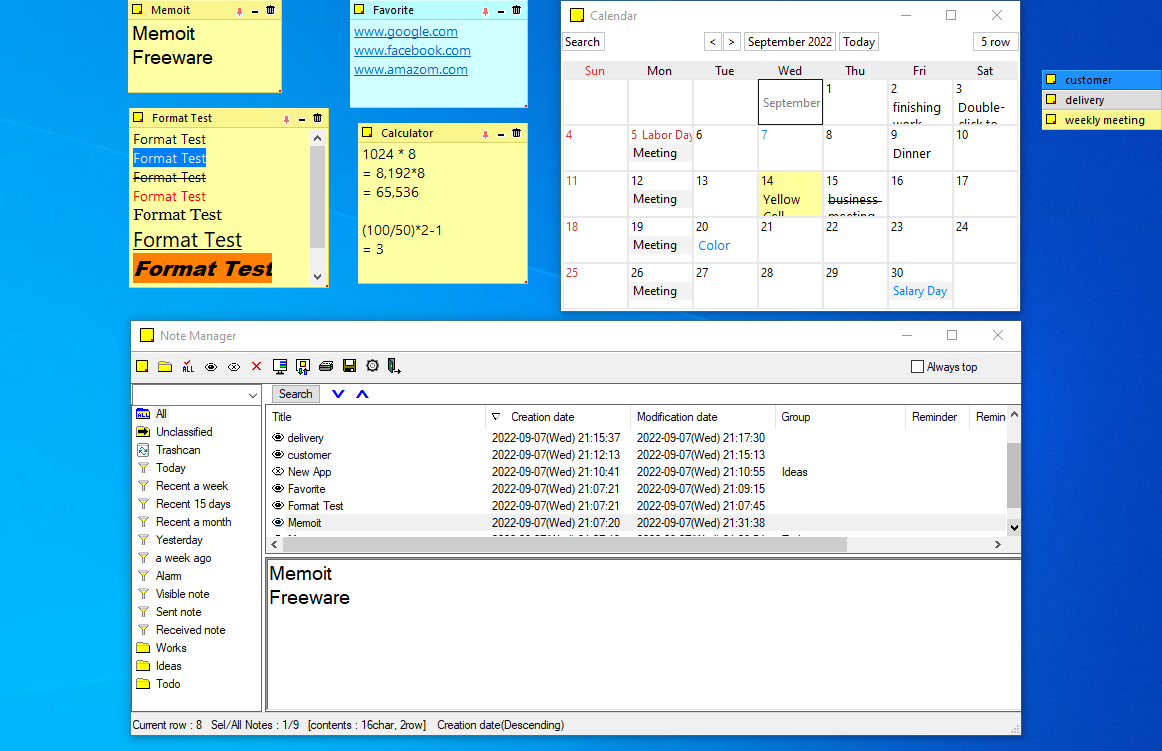Click the trash icon on Calculator note
The height and width of the screenshot is (751, 1162).
[516, 133]
